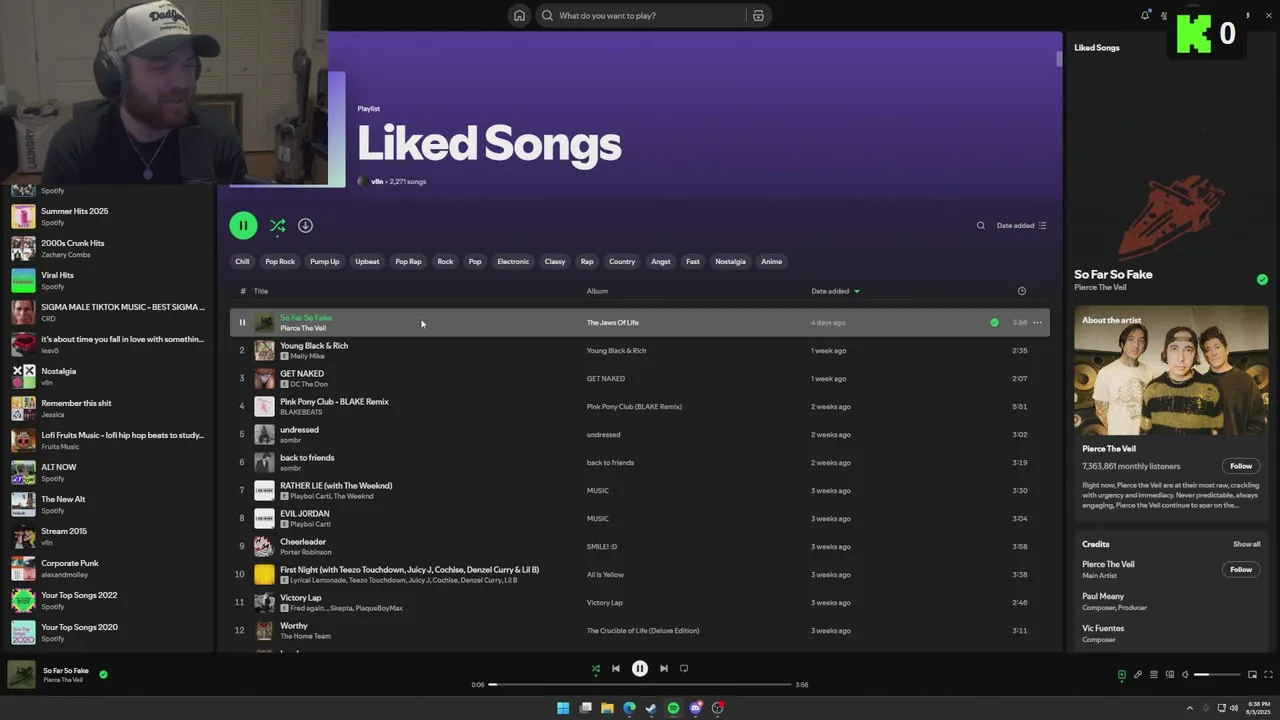
Task: Open the Date added sort dropdown
Action: click(x=1021, y=226)
